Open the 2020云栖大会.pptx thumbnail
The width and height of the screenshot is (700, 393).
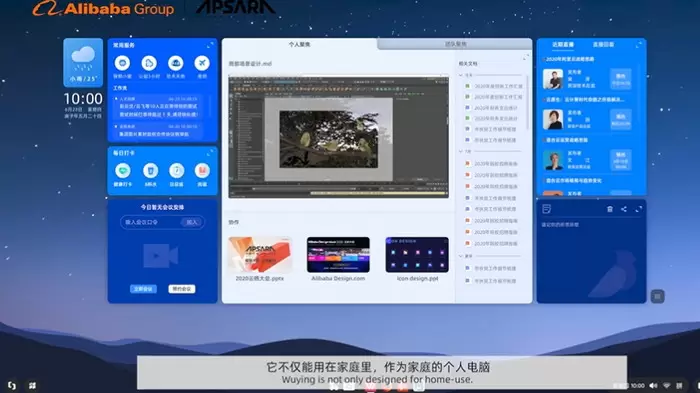[260, 255]
